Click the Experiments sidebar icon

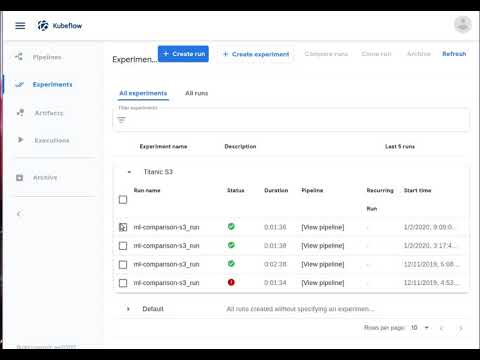[20, 84]
